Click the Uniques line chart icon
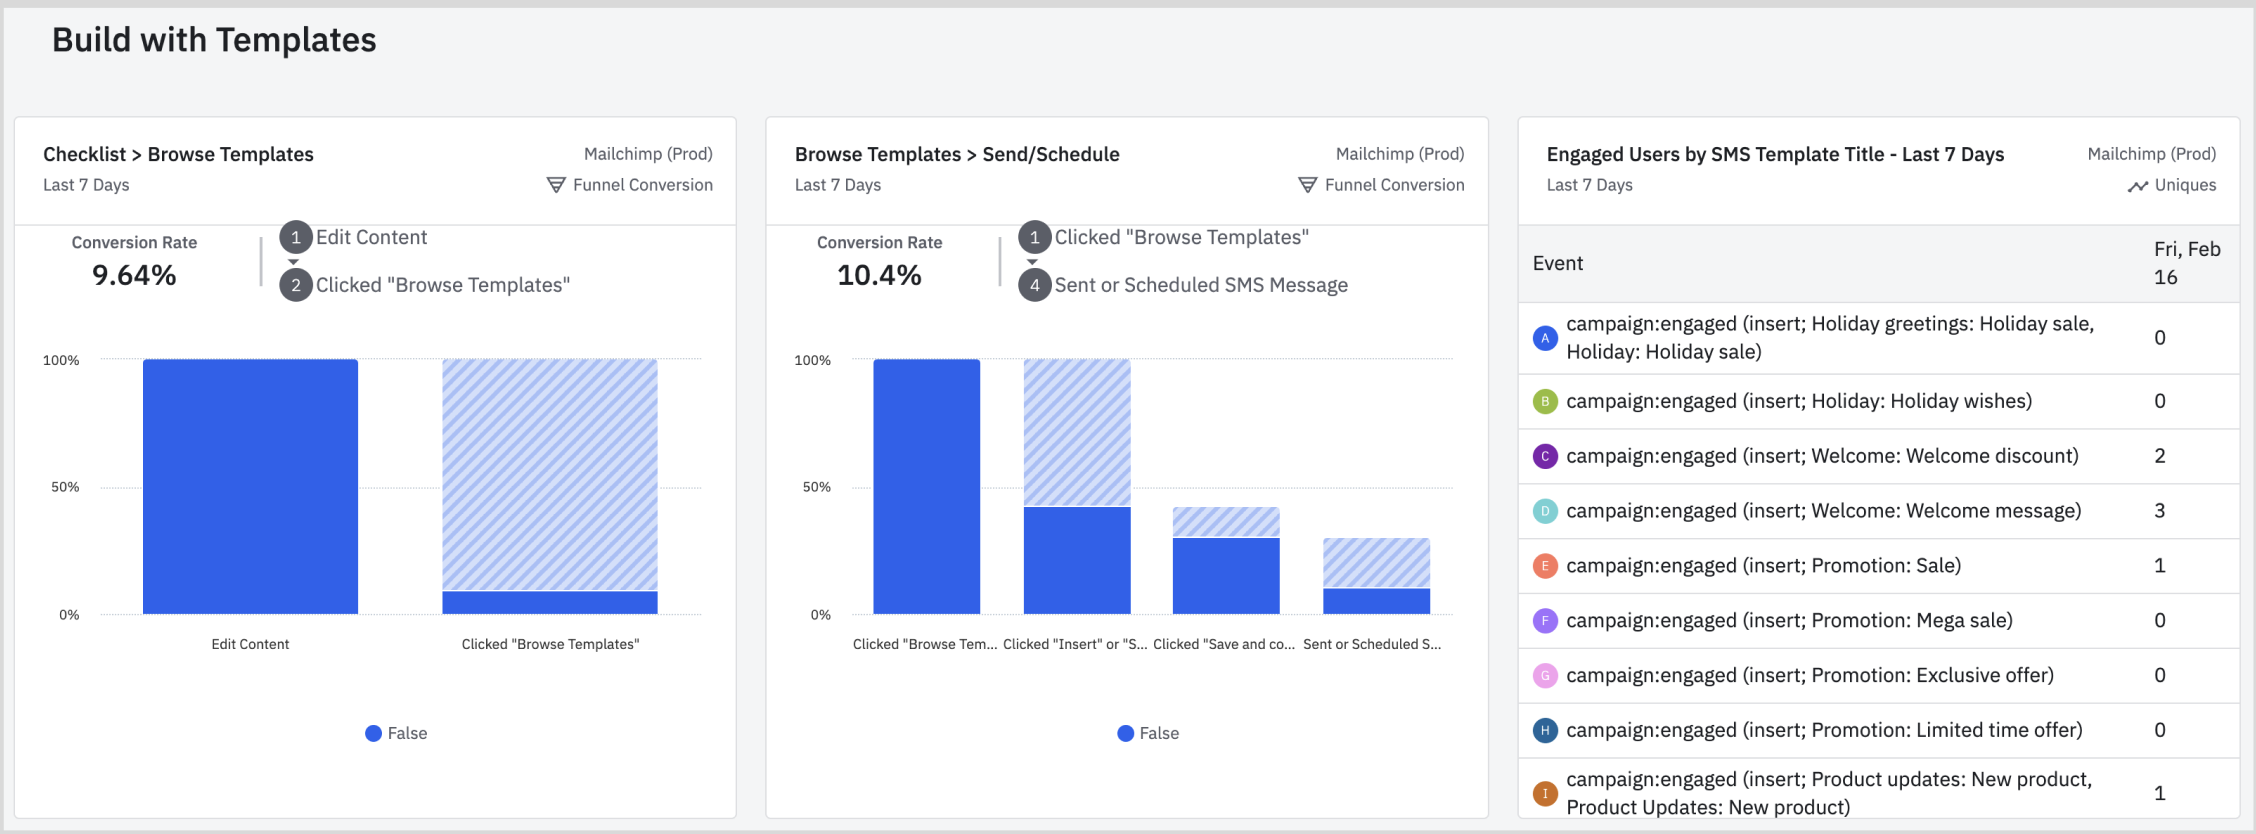The height and width of the screenshot is (834, 2256). 2137,186
